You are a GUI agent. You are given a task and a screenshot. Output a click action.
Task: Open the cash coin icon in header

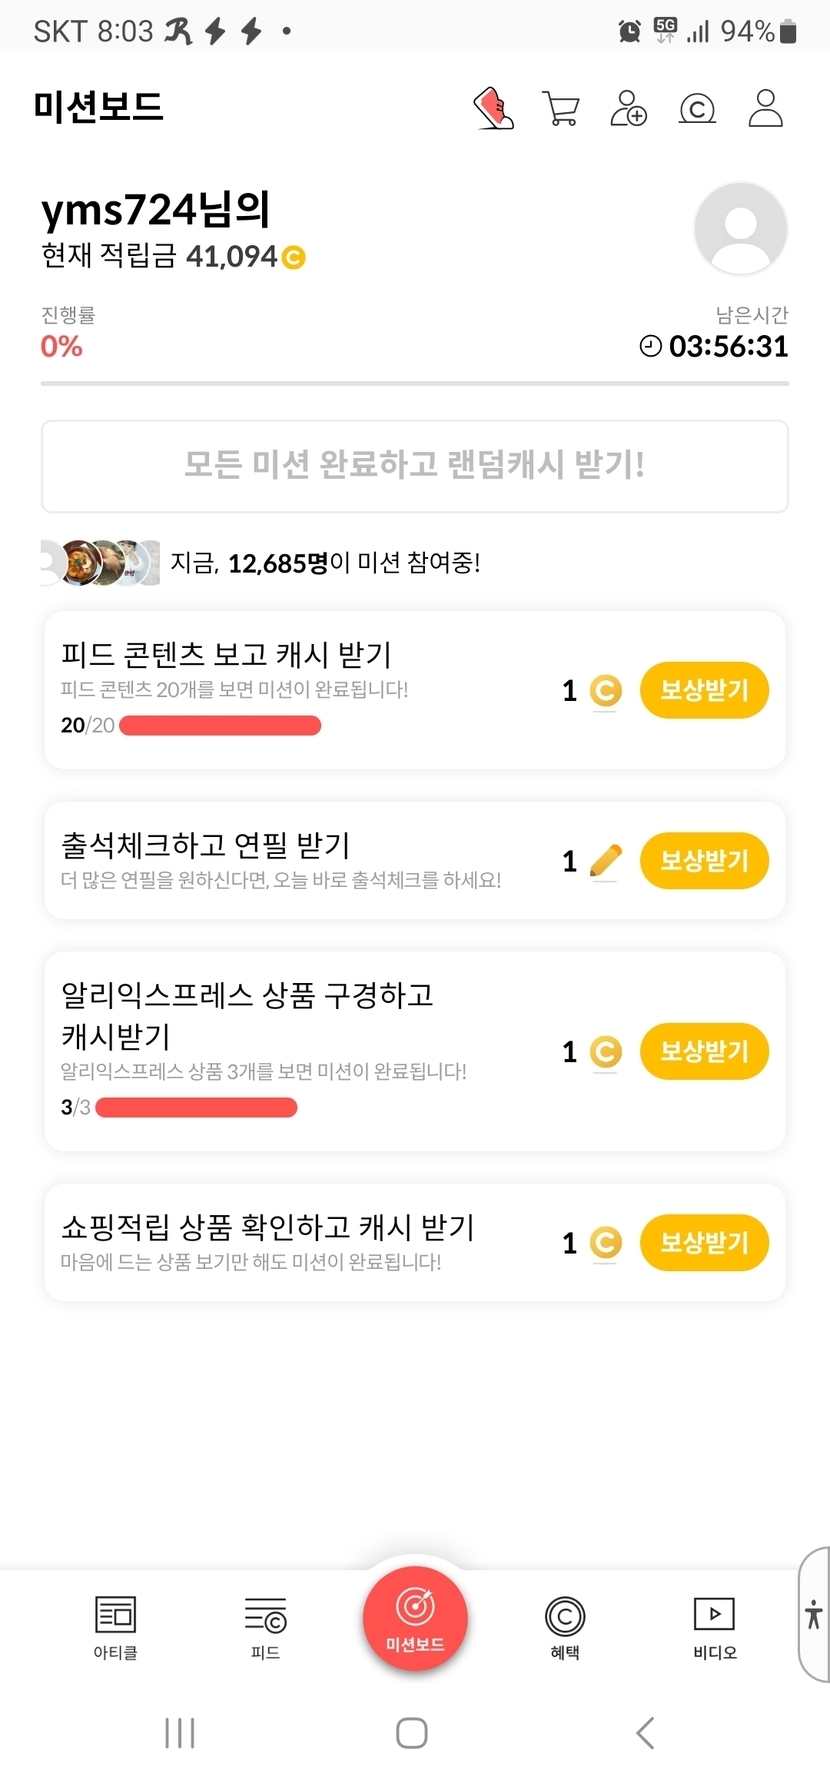[697, 108]
